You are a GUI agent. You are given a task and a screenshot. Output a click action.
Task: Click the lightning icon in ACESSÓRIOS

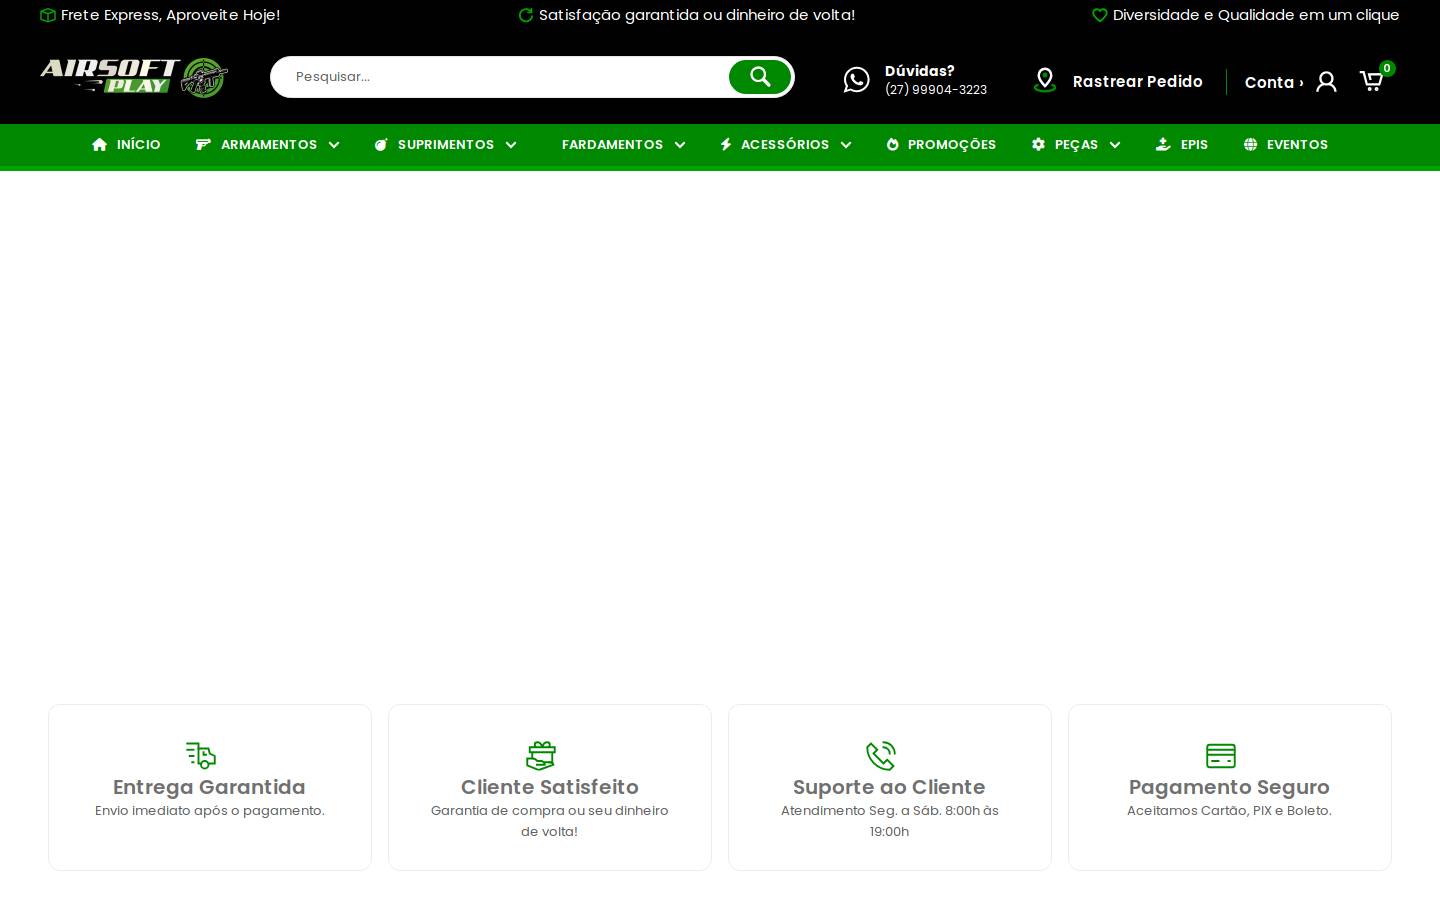[726, 145]
